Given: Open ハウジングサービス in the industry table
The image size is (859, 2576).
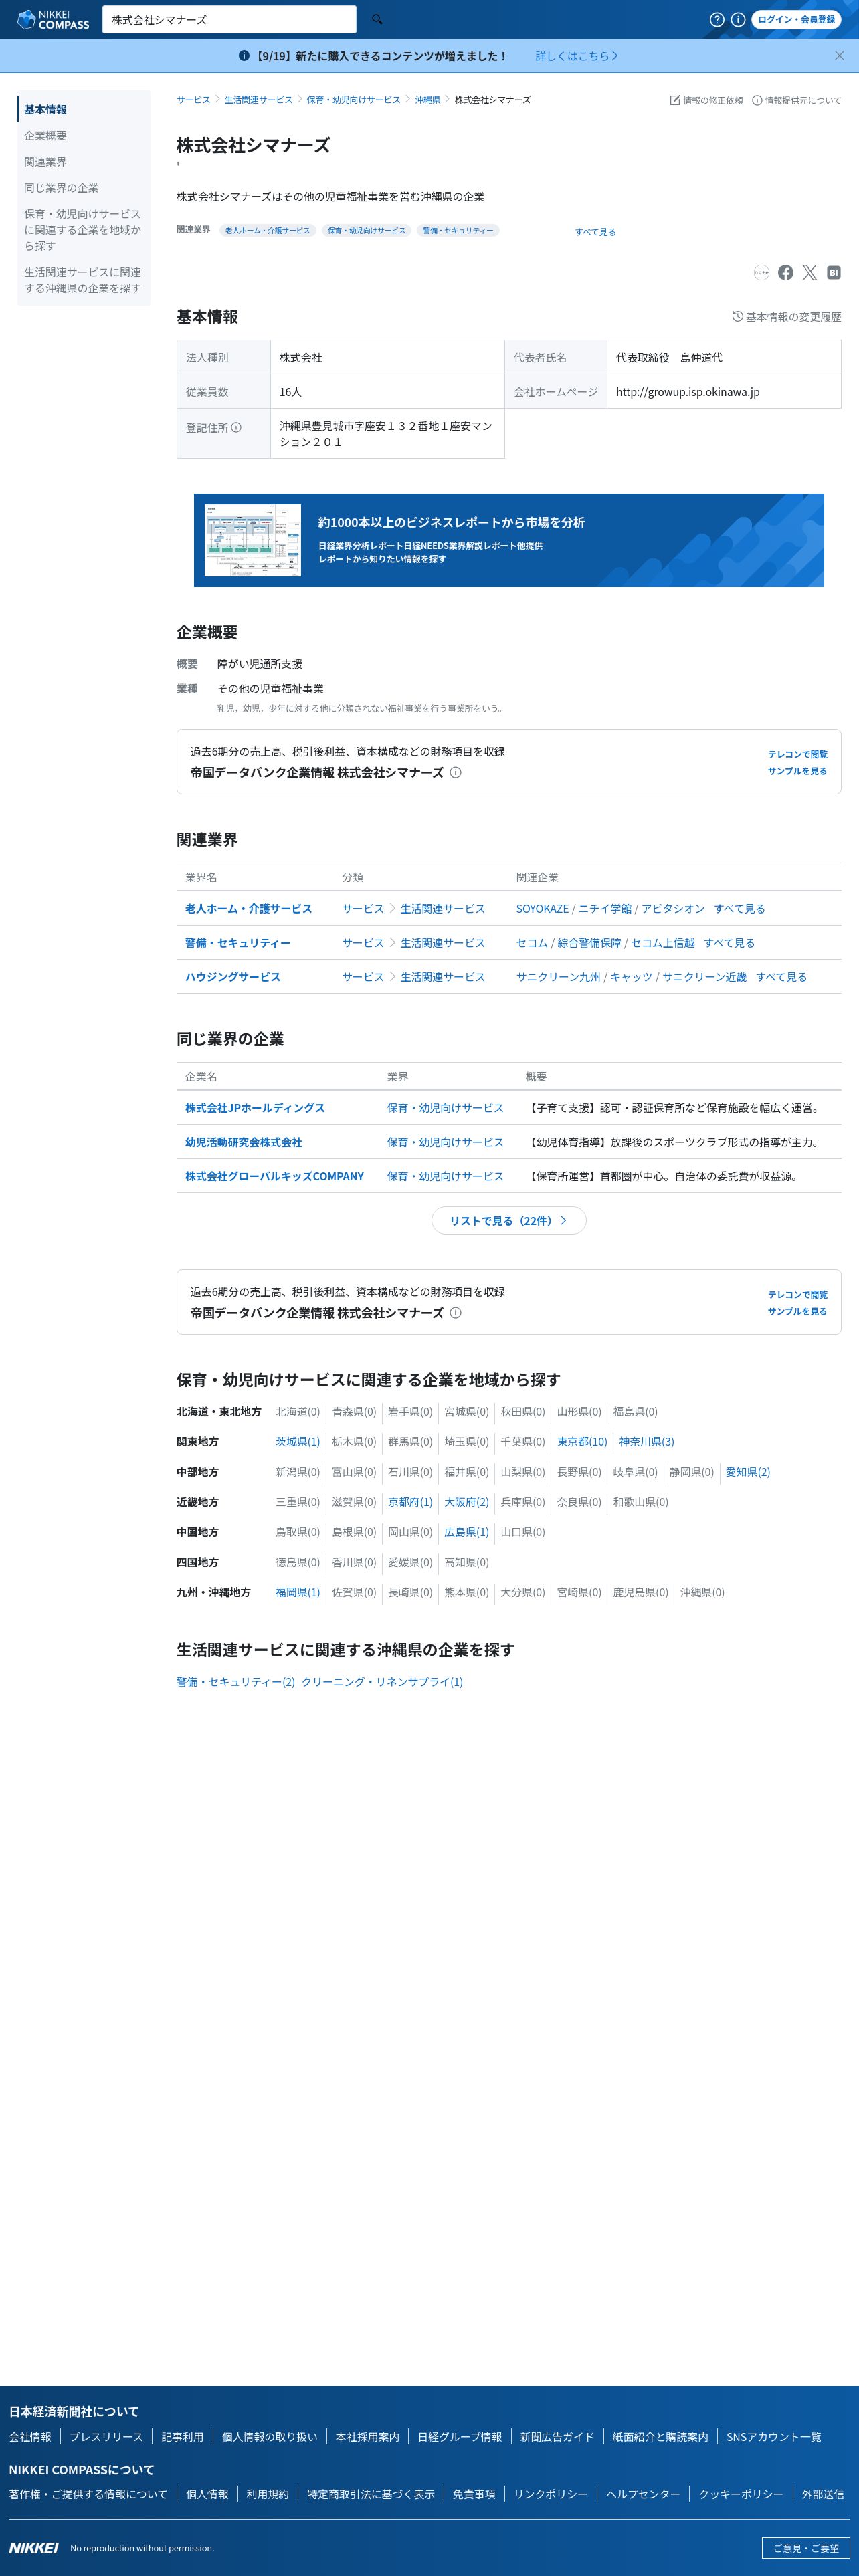Looking at the screenshot, I should pos(232,977).
